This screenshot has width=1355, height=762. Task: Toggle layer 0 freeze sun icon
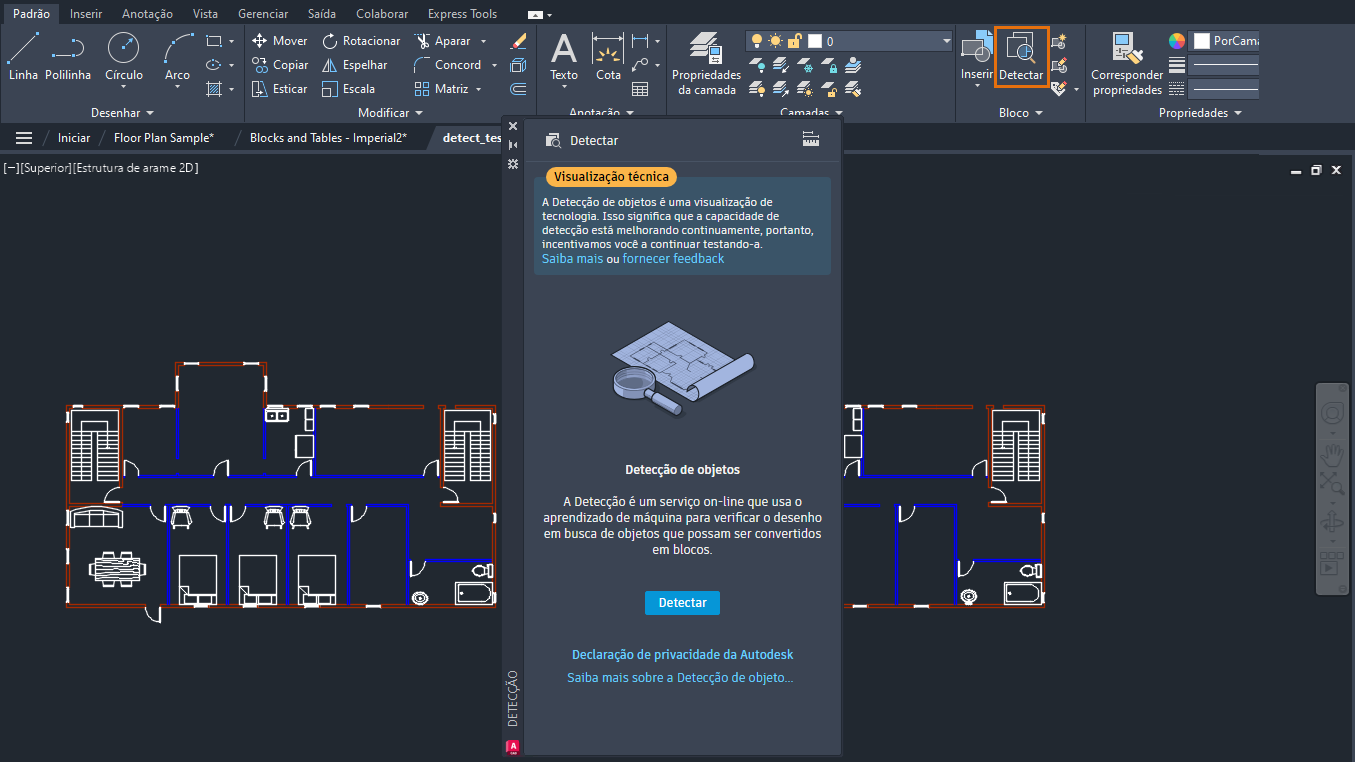pos(775,41)
